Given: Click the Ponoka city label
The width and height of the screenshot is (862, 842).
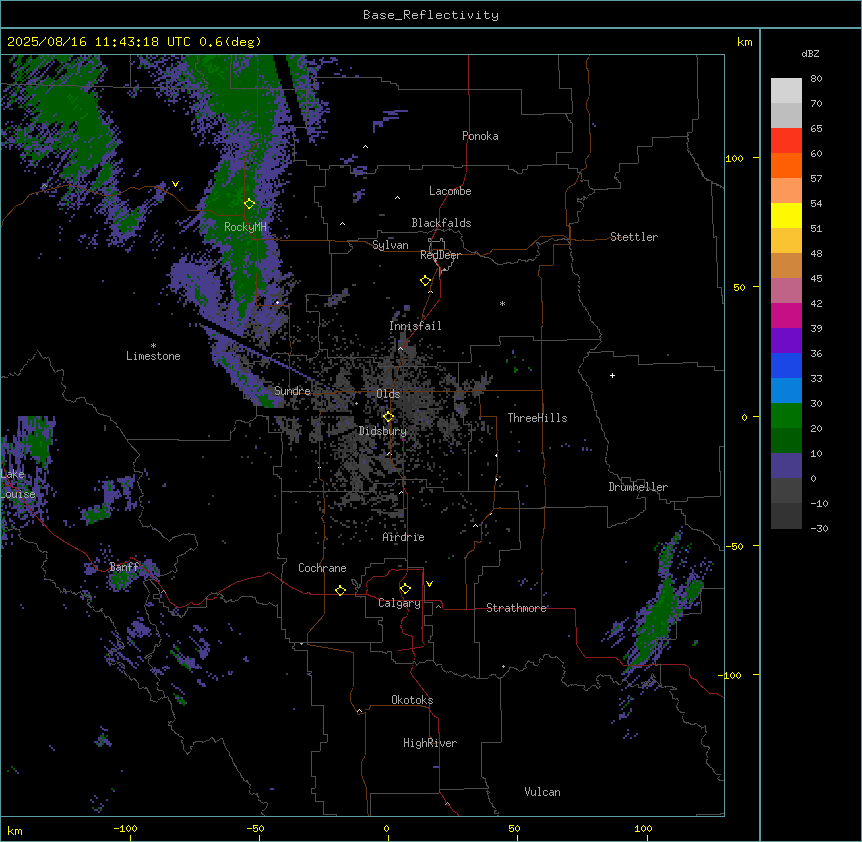Looking at the screenshot, I should pos(480,136).
